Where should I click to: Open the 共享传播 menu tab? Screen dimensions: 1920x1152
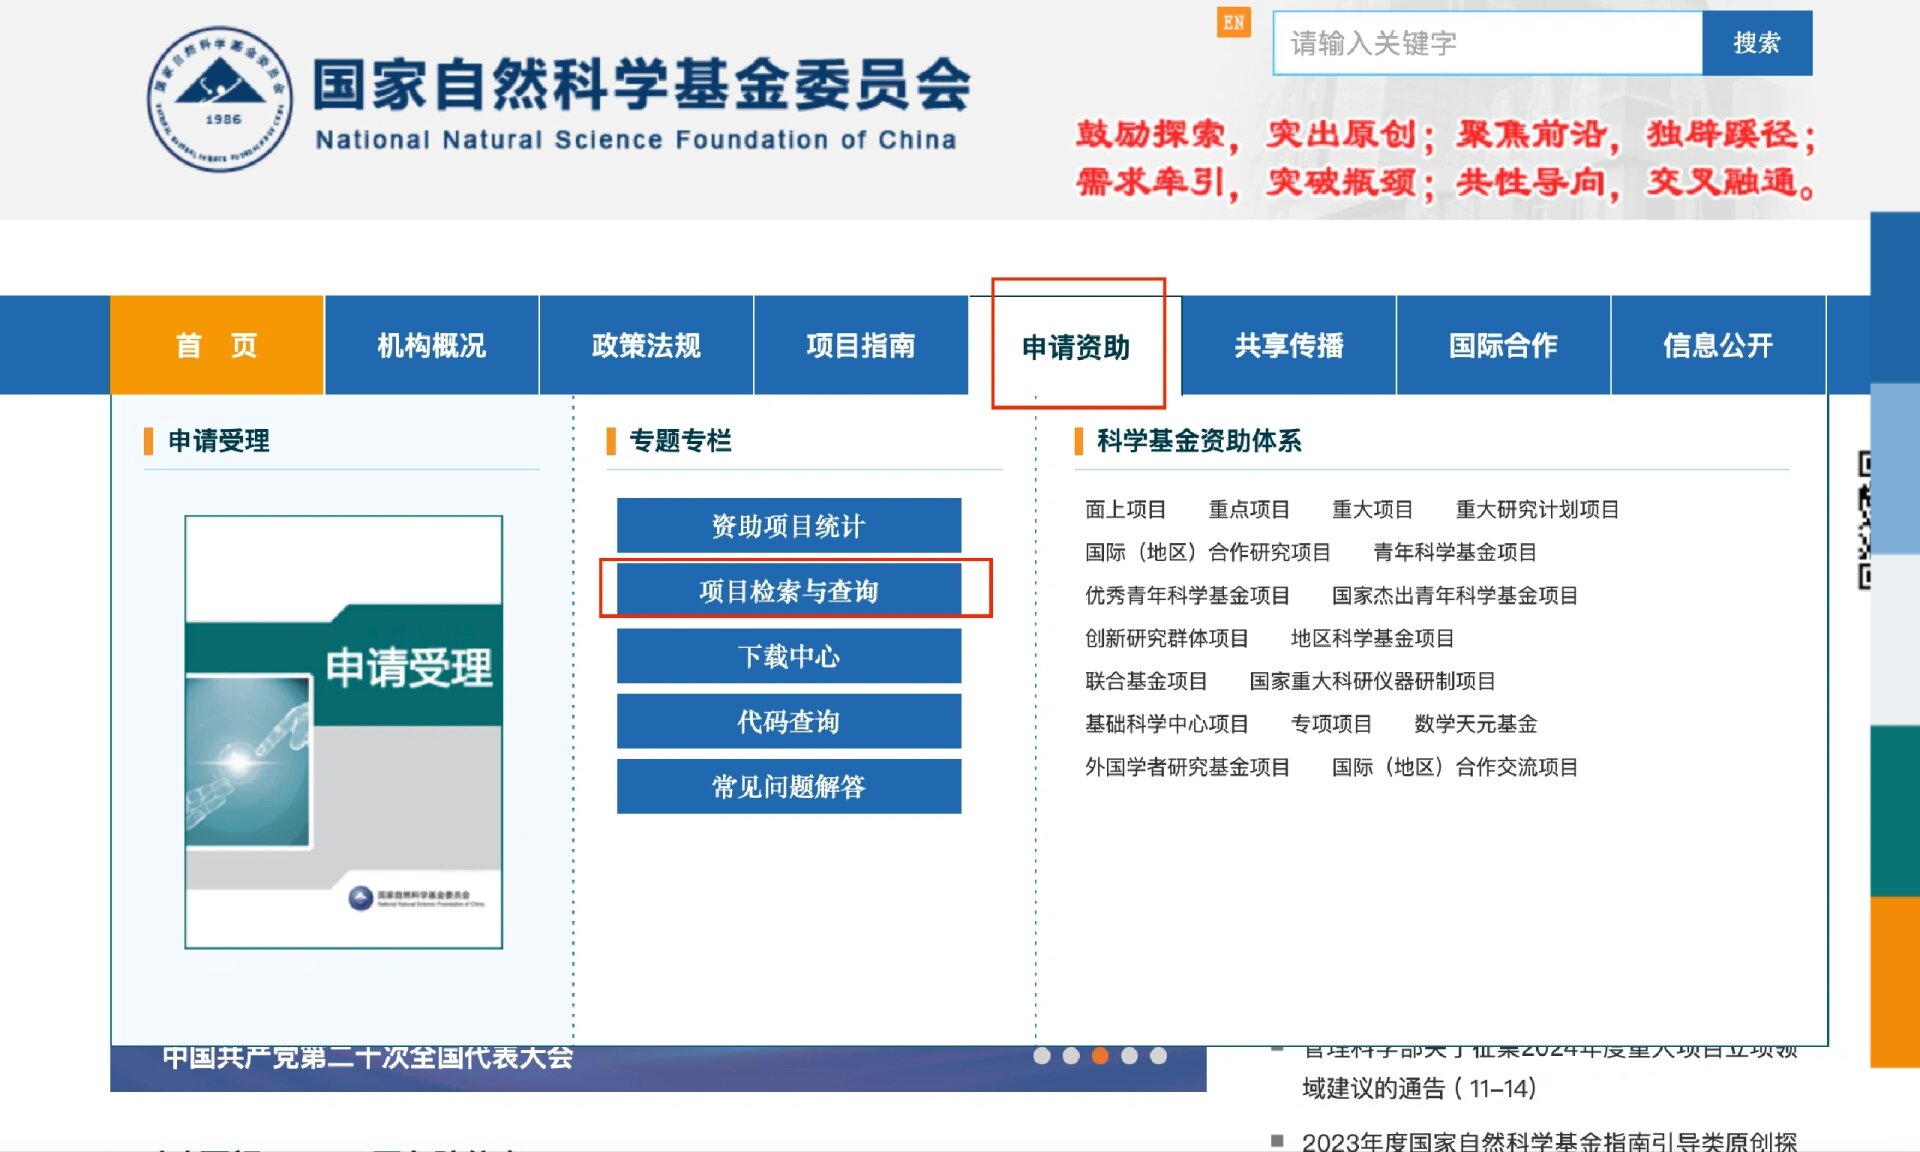tap(1289, 345)
